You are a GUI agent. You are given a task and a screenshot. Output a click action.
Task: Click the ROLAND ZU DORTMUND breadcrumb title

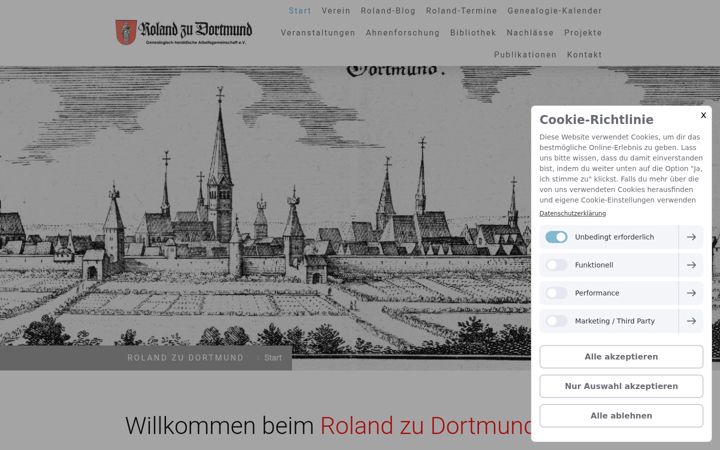pos(186,358)
